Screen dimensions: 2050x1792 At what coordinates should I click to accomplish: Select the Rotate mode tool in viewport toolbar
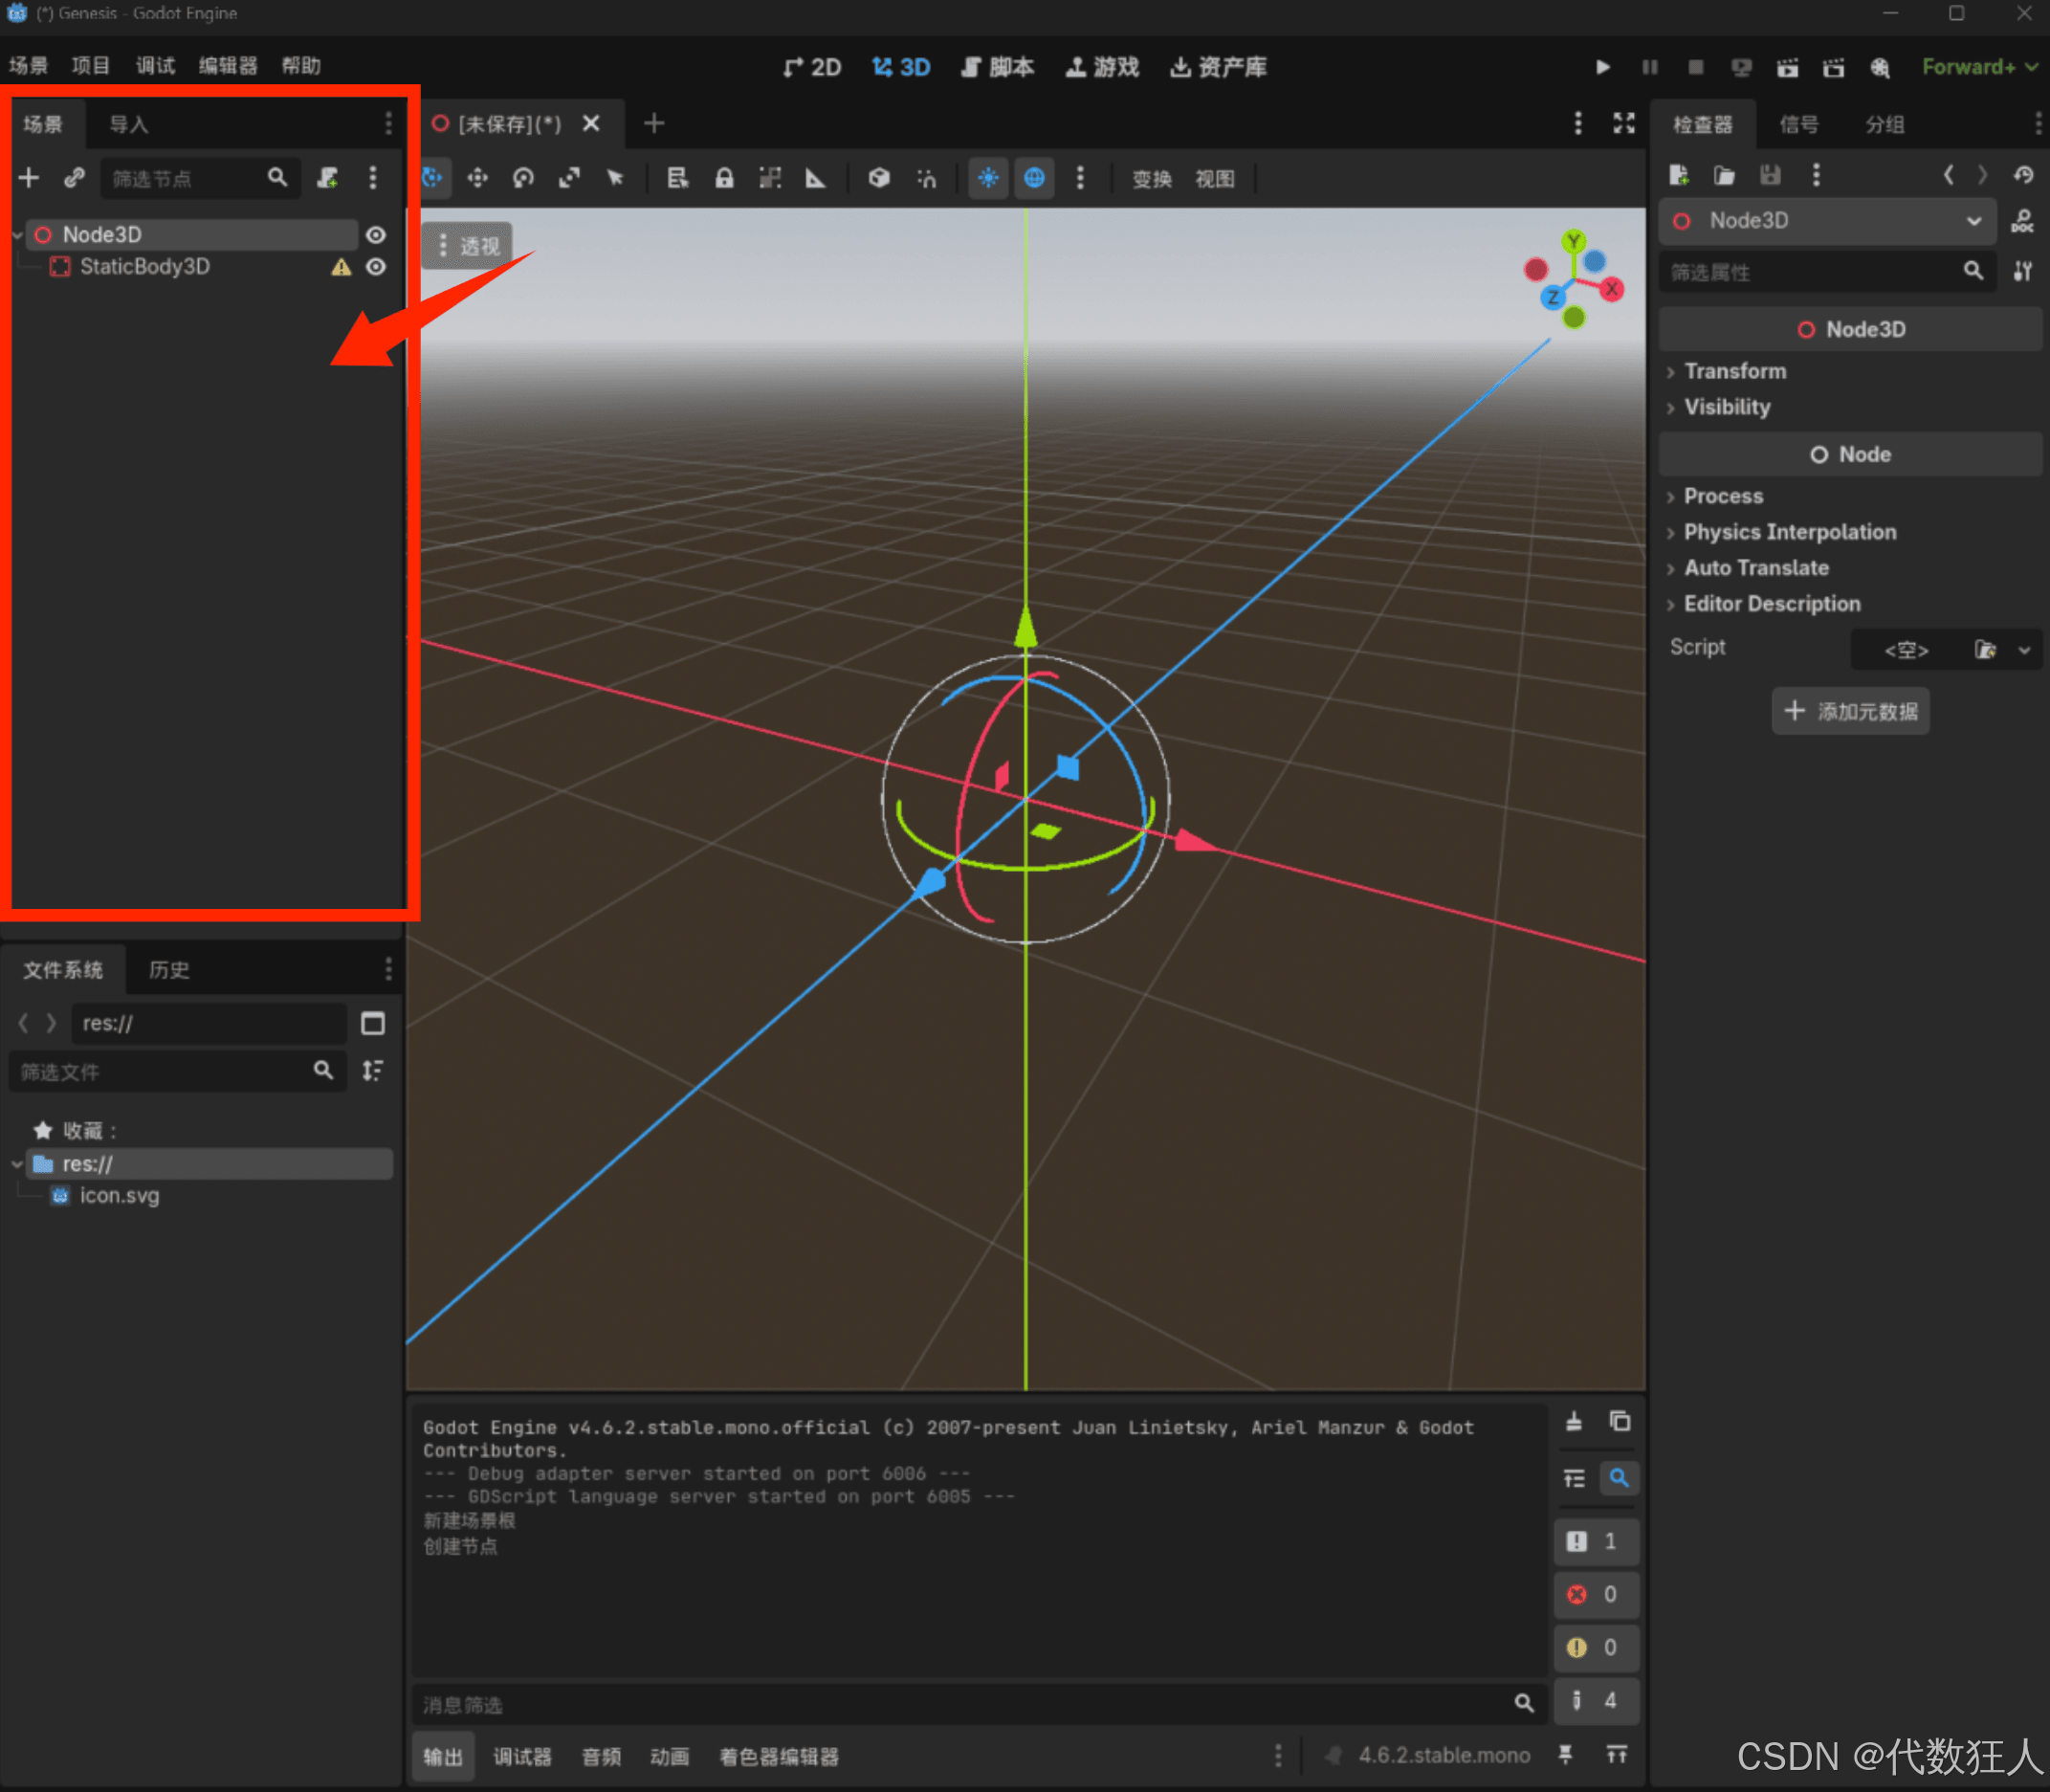(523, 178)
